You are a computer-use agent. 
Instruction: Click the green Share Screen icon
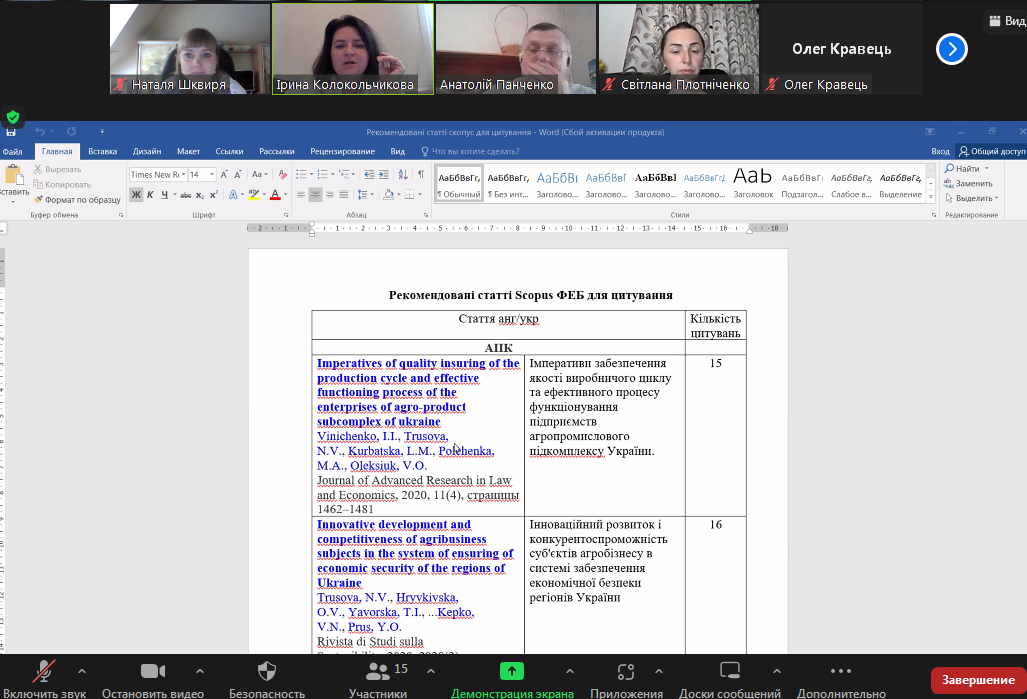point(512,671)
